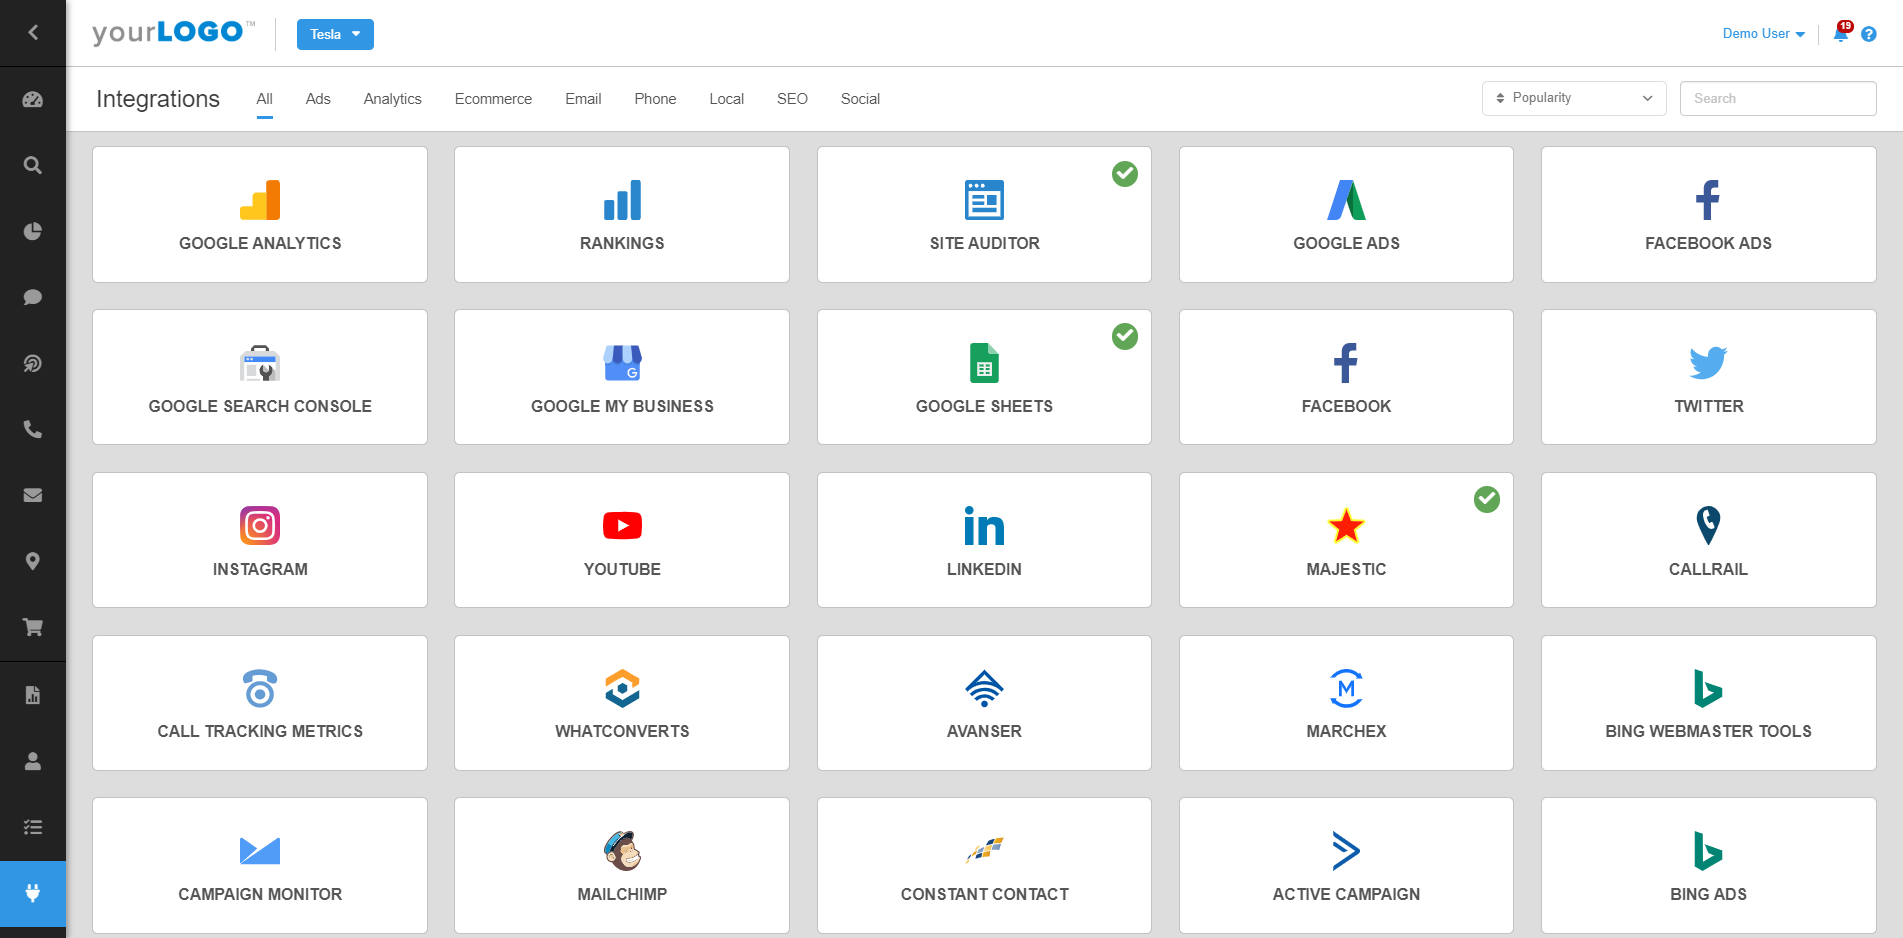The width and height of the screenshot is (1903, 938).
Task: Click the Integrations page heading
Action: [158, 99]
